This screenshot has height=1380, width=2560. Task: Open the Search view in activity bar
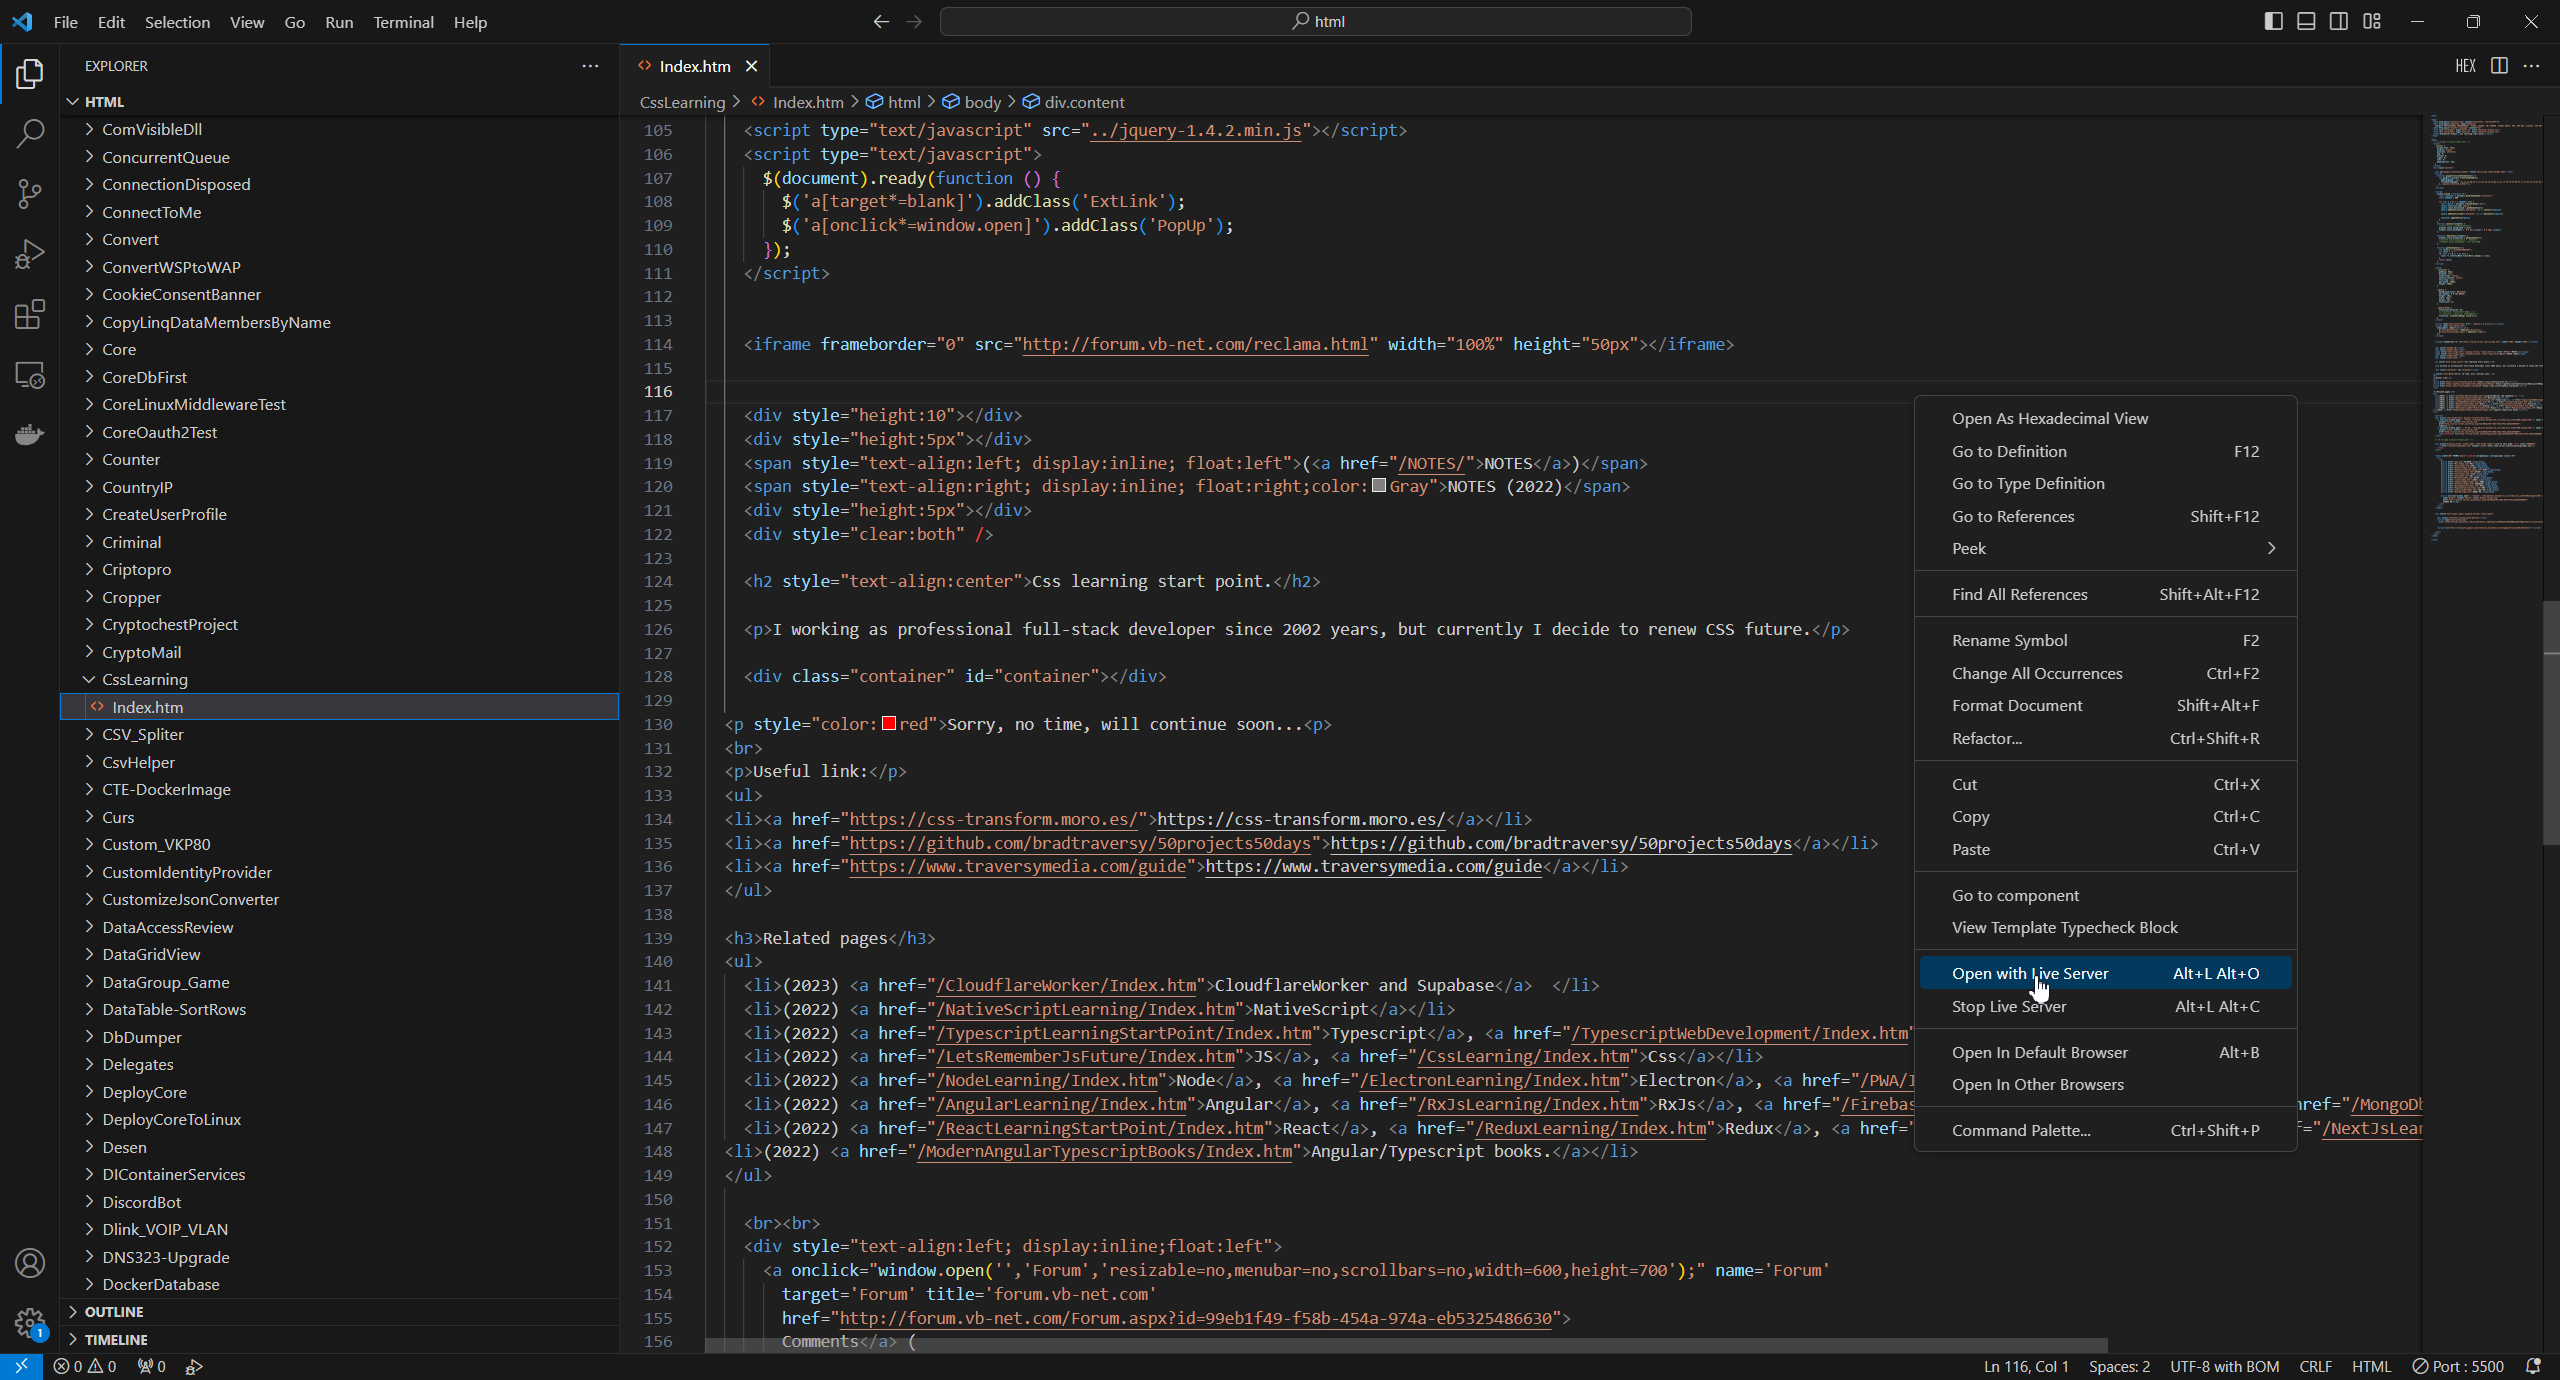coord(30,133)
